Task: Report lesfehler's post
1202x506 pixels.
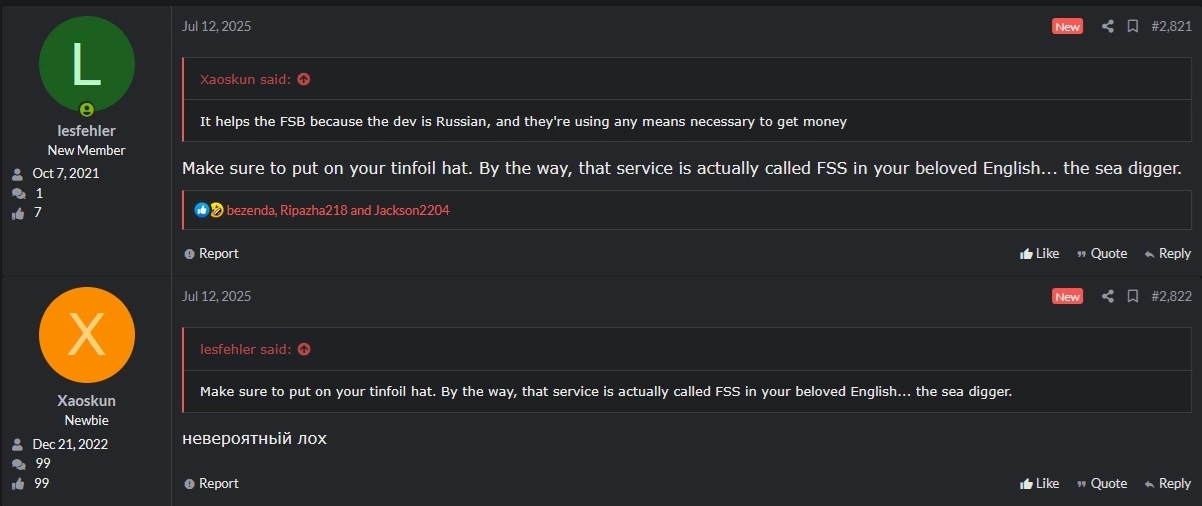Action: coord(211,254)
